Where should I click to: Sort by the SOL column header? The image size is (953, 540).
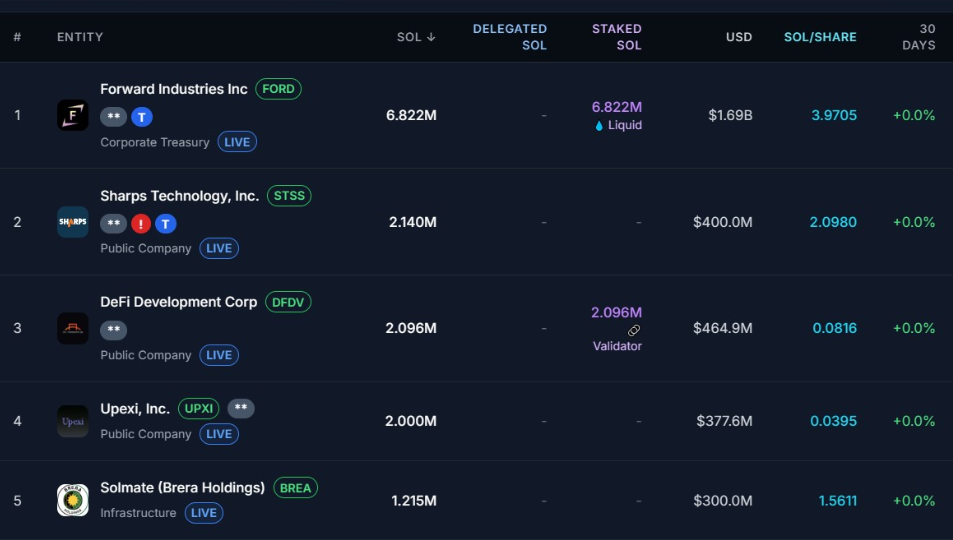coord(415,37)
